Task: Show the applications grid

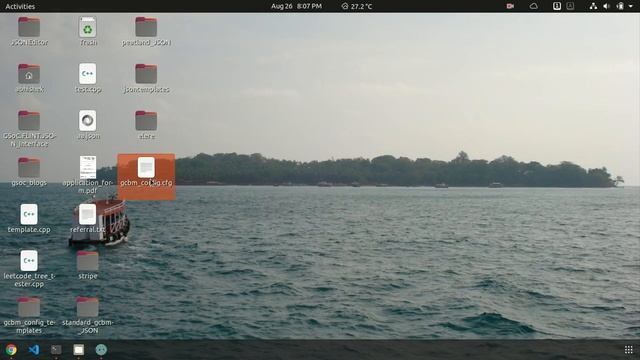Action: 629,350
